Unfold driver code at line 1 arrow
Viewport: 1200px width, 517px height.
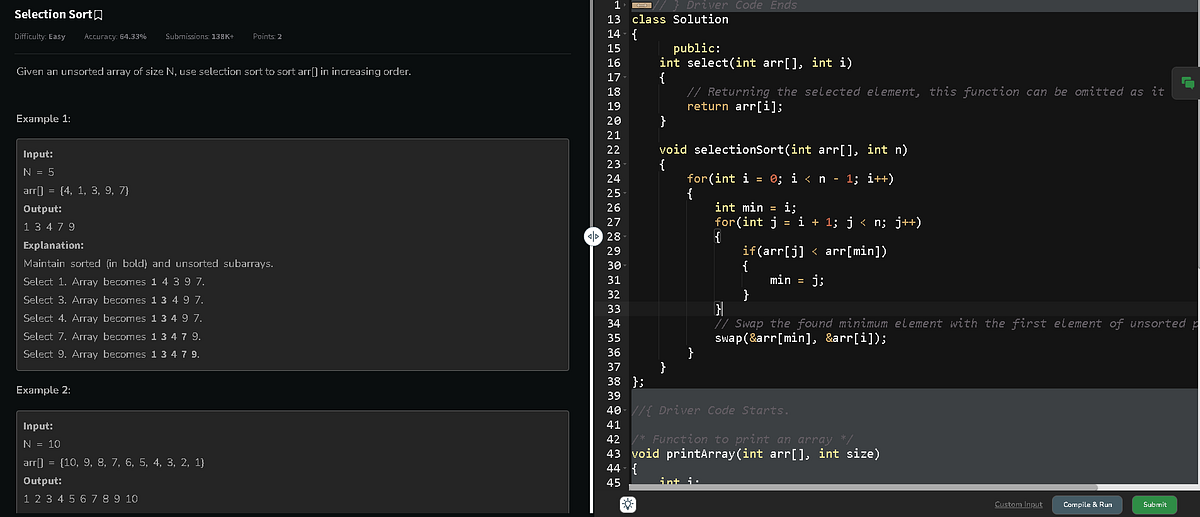627,5
